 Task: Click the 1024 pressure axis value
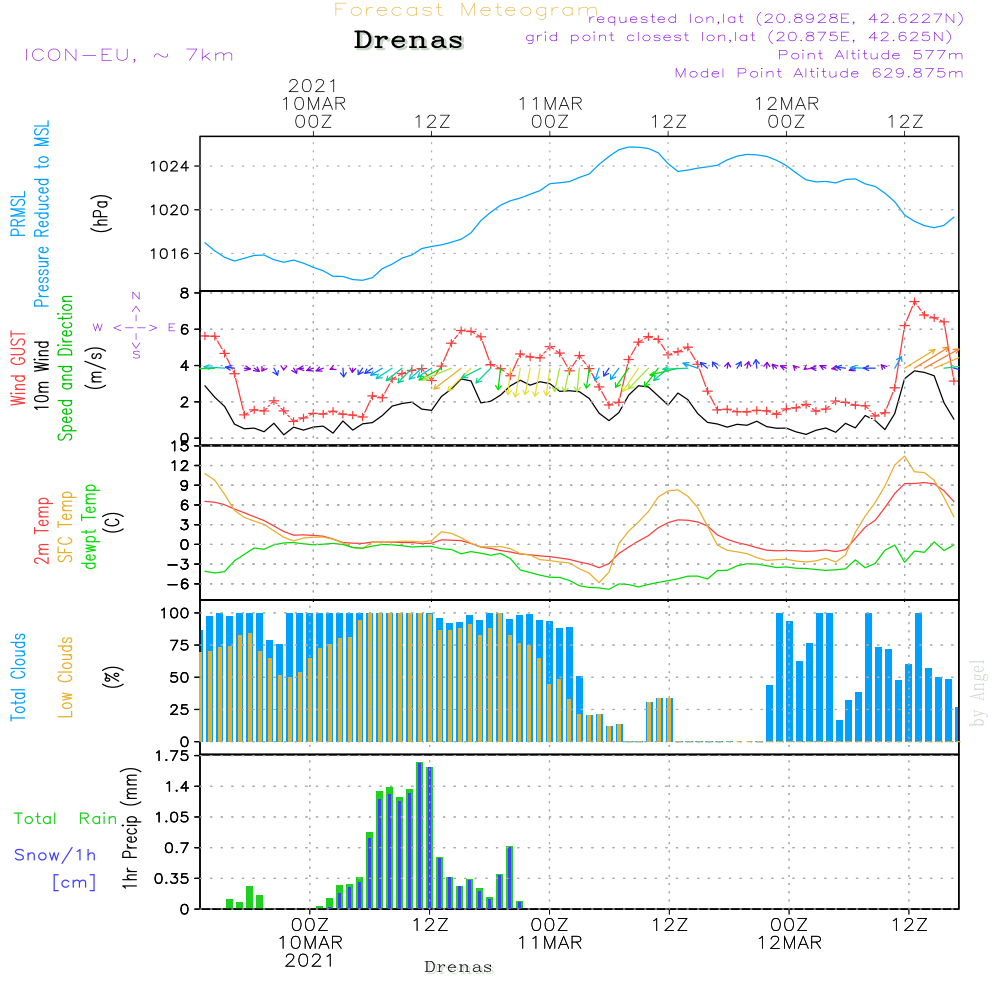(170, 167)
